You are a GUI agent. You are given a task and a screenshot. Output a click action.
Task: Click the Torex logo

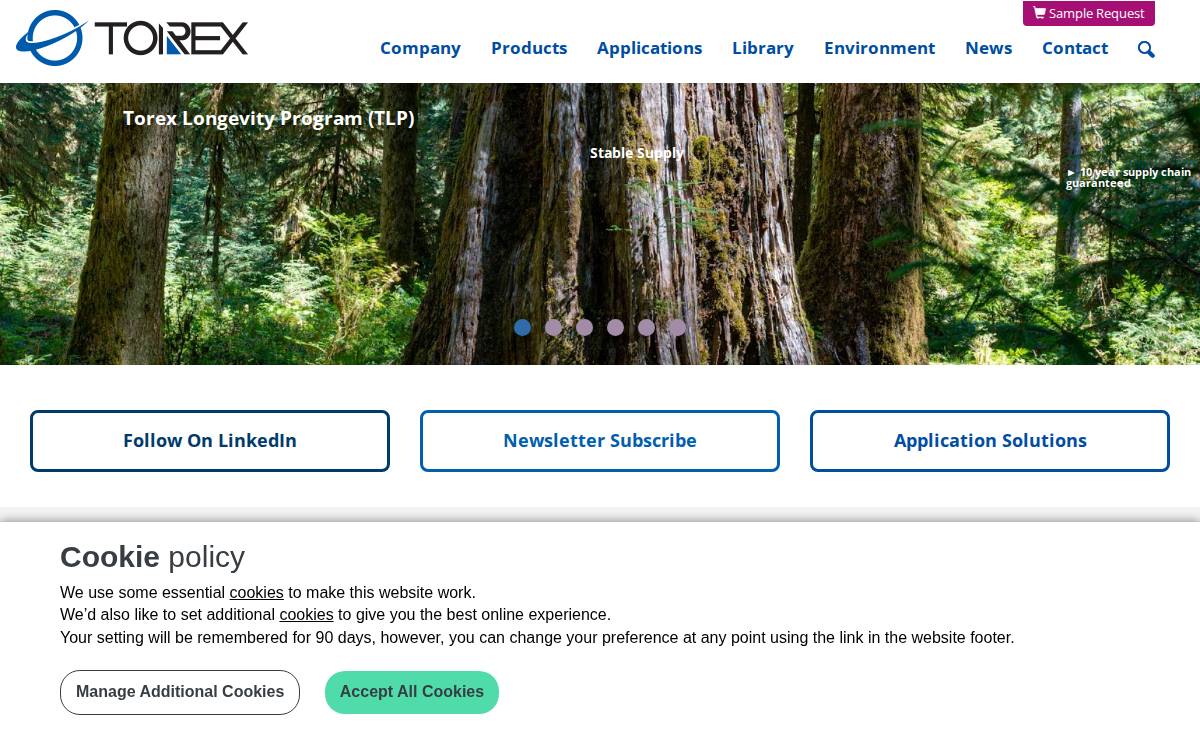click(132, 38)
